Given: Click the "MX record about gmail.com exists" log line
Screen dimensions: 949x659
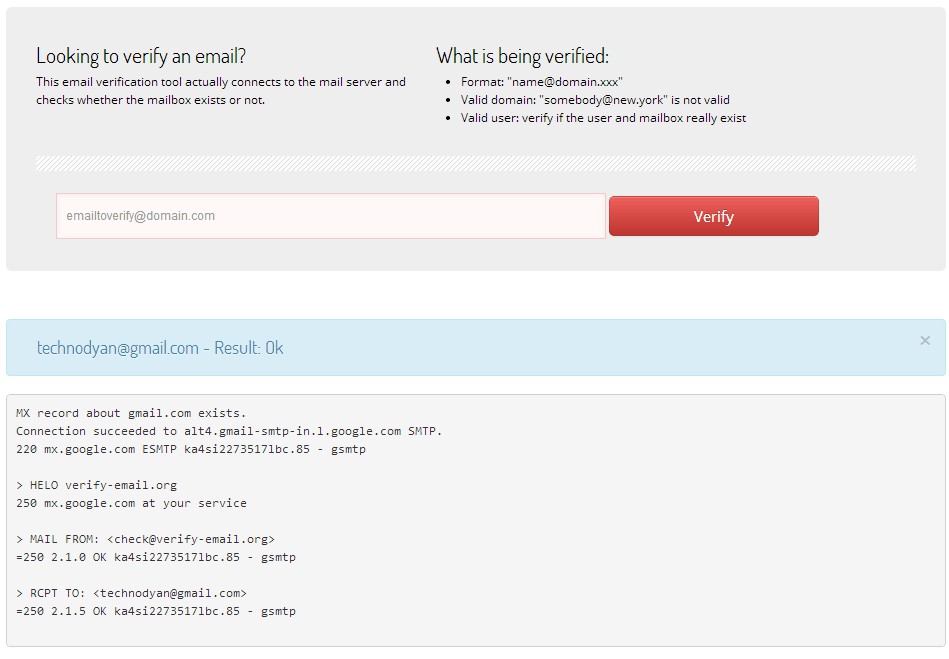Looking at the screenshot, I should 131,413.
